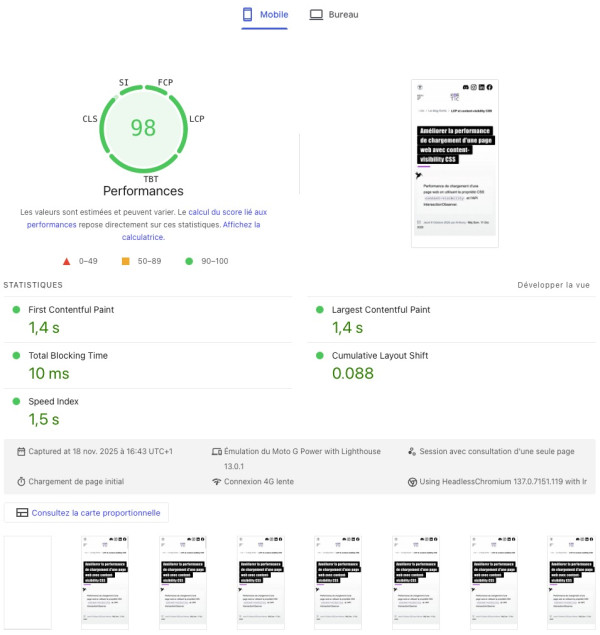Click the desktop laptop icon
This screenshot has width=600, height=635.
click(316, 15)
